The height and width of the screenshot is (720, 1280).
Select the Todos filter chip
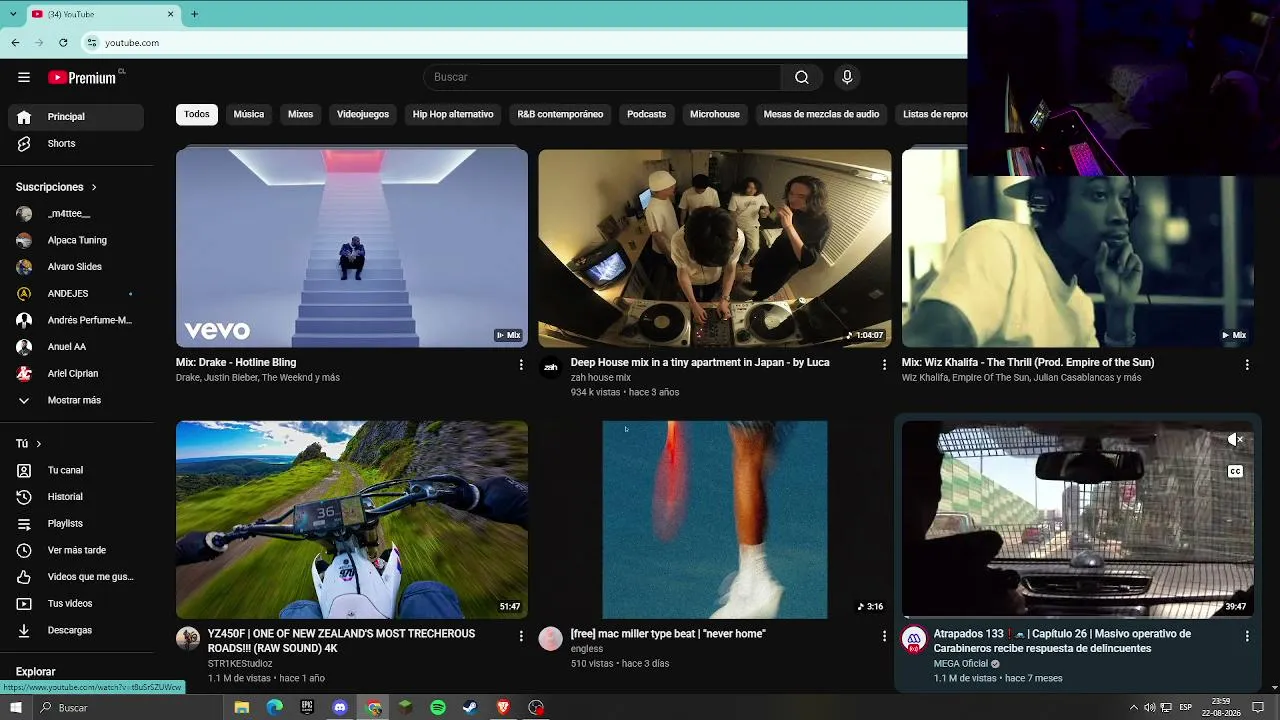[197, 114]
